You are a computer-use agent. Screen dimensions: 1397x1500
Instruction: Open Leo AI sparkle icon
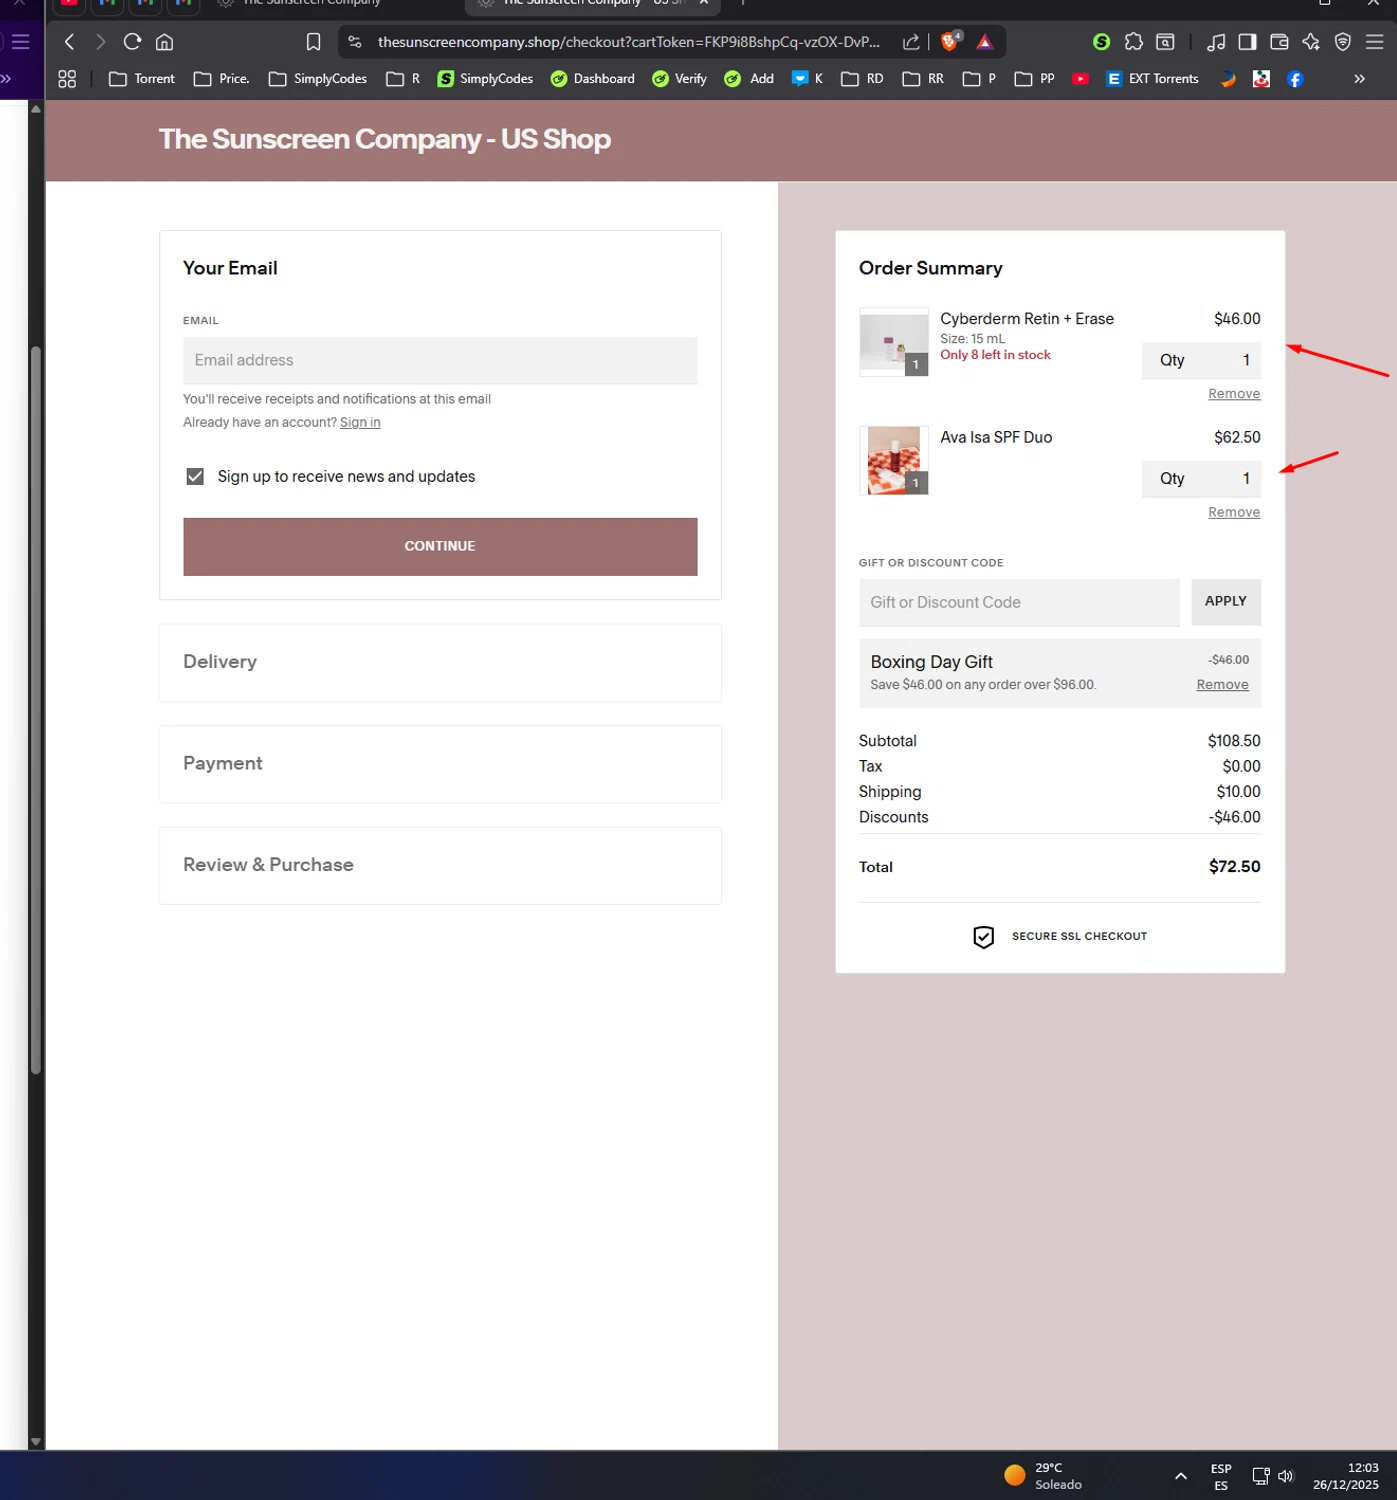pyautogui.click(x=1311, y=42)
